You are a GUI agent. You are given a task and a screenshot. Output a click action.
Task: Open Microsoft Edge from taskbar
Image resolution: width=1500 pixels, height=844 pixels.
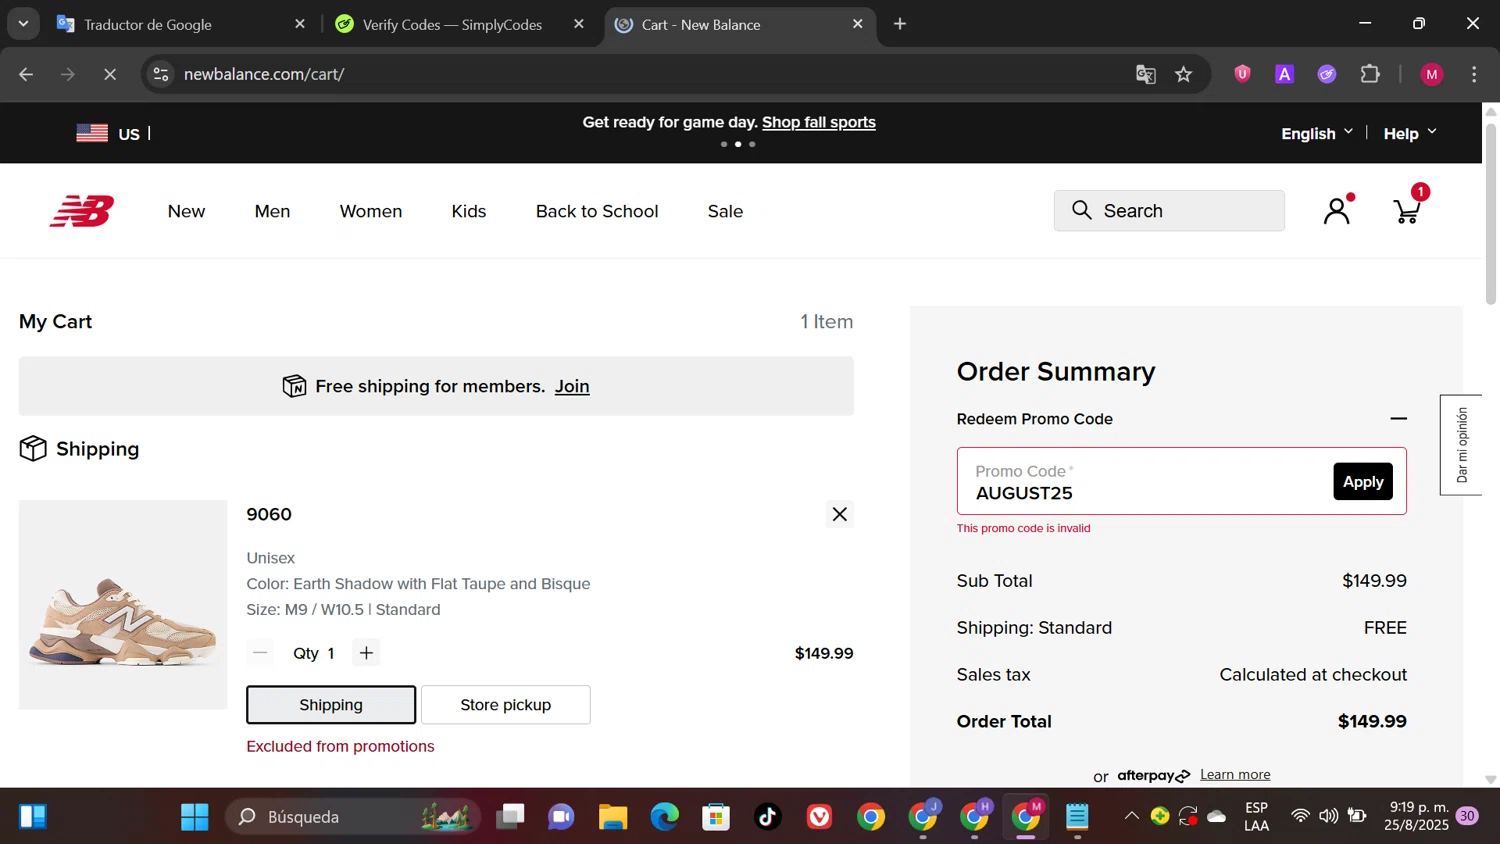664,817
